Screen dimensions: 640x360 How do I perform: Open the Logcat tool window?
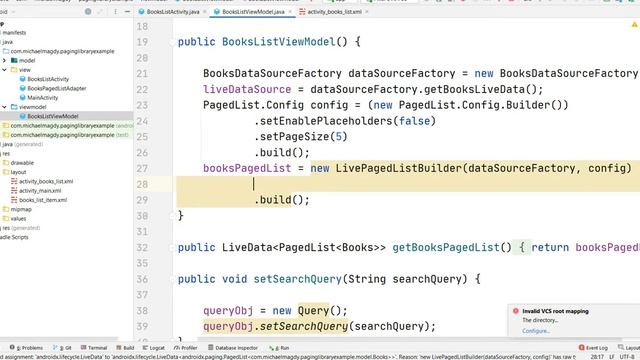(x=153, y=348)
